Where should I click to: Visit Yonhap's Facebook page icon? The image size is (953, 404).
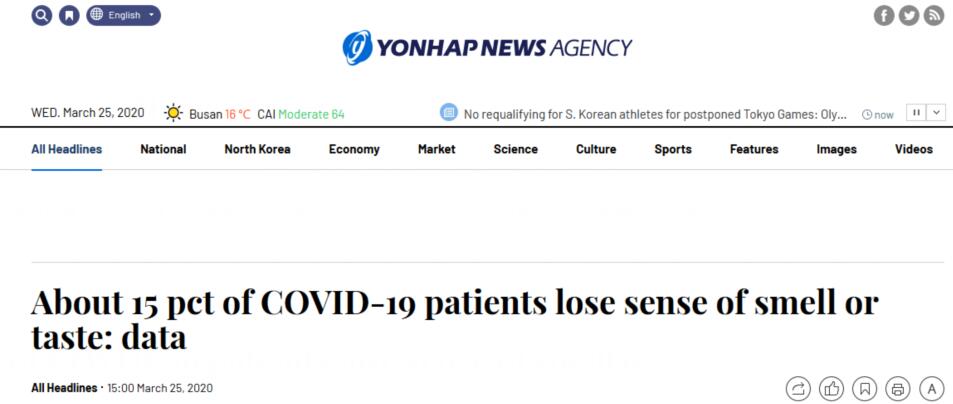884,15
